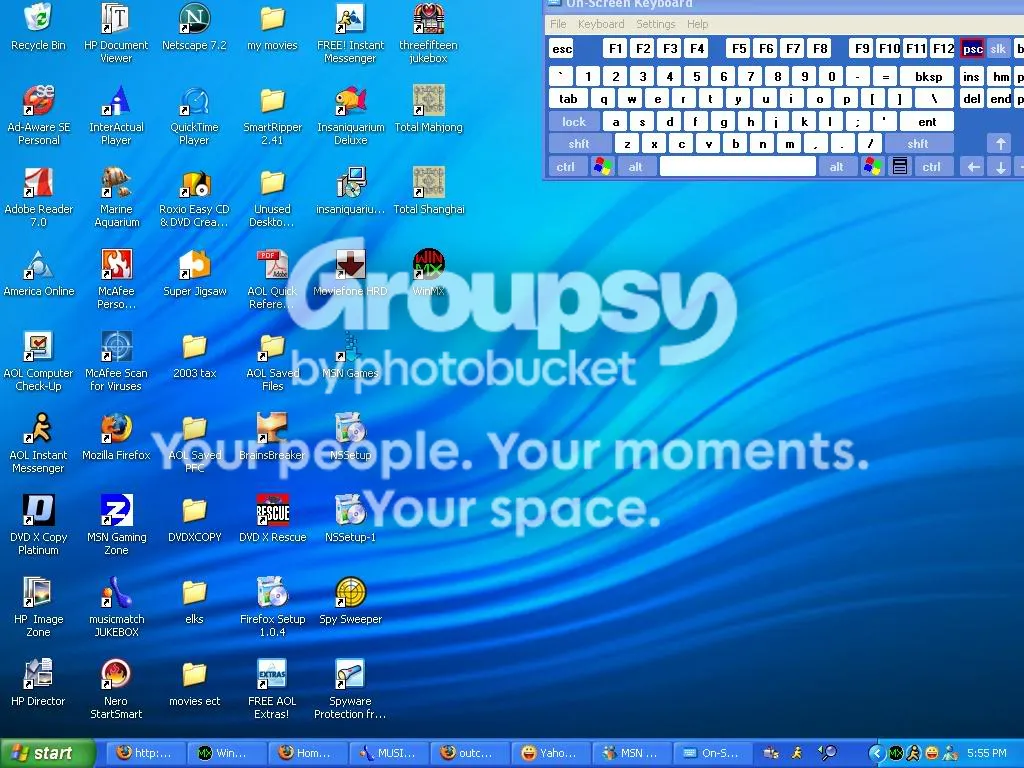Expand hidden system tray icons
The image size is (1024, 768).
click(x=876, y=753)
